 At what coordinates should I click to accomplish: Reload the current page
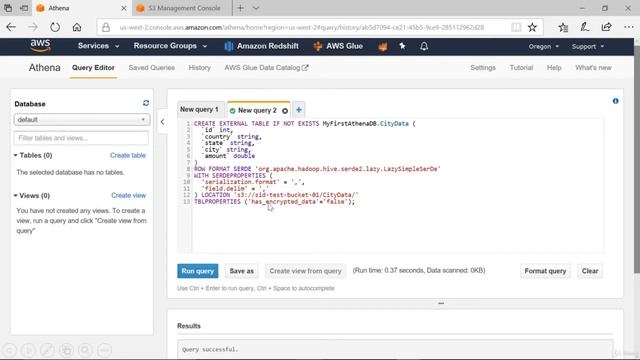(x=55, y=27)
